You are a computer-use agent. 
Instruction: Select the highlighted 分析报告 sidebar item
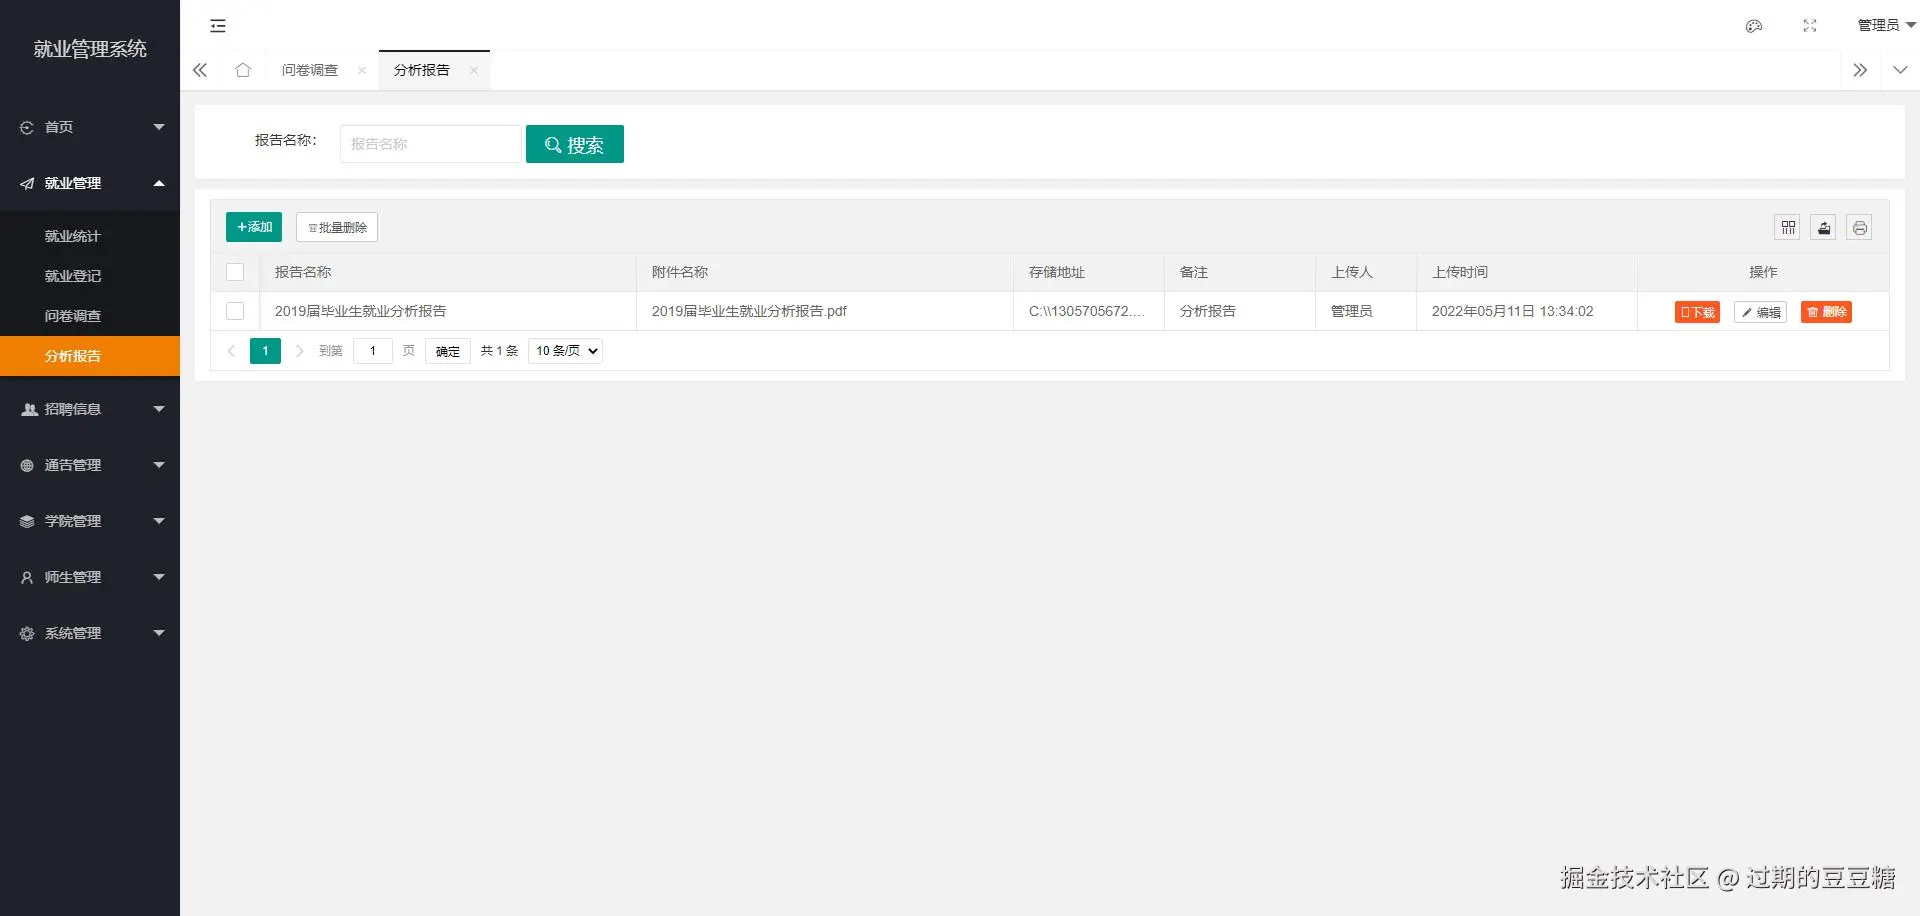coord(72,356)
